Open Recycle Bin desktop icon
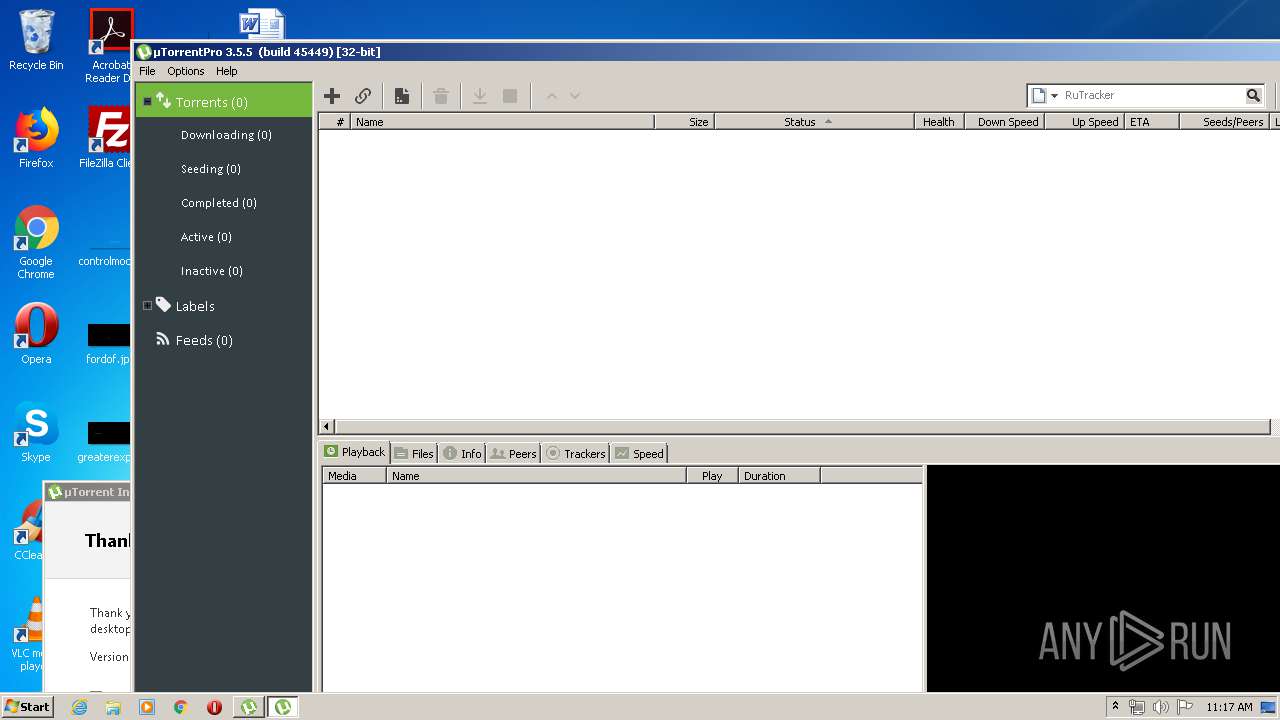 [36, 40]
